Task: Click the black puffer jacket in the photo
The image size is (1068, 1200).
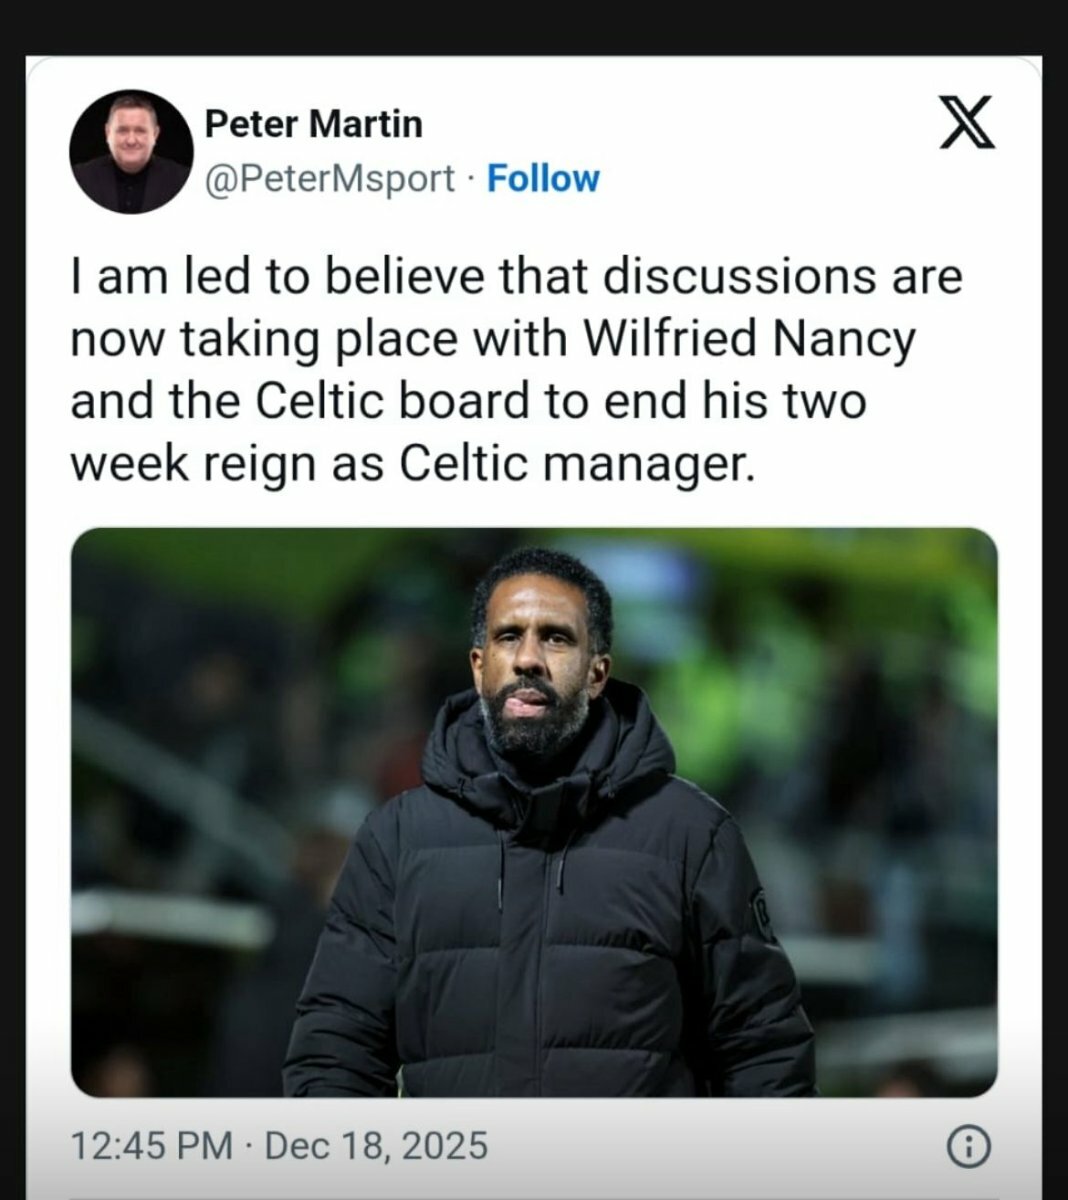Action: click(540, 930)
